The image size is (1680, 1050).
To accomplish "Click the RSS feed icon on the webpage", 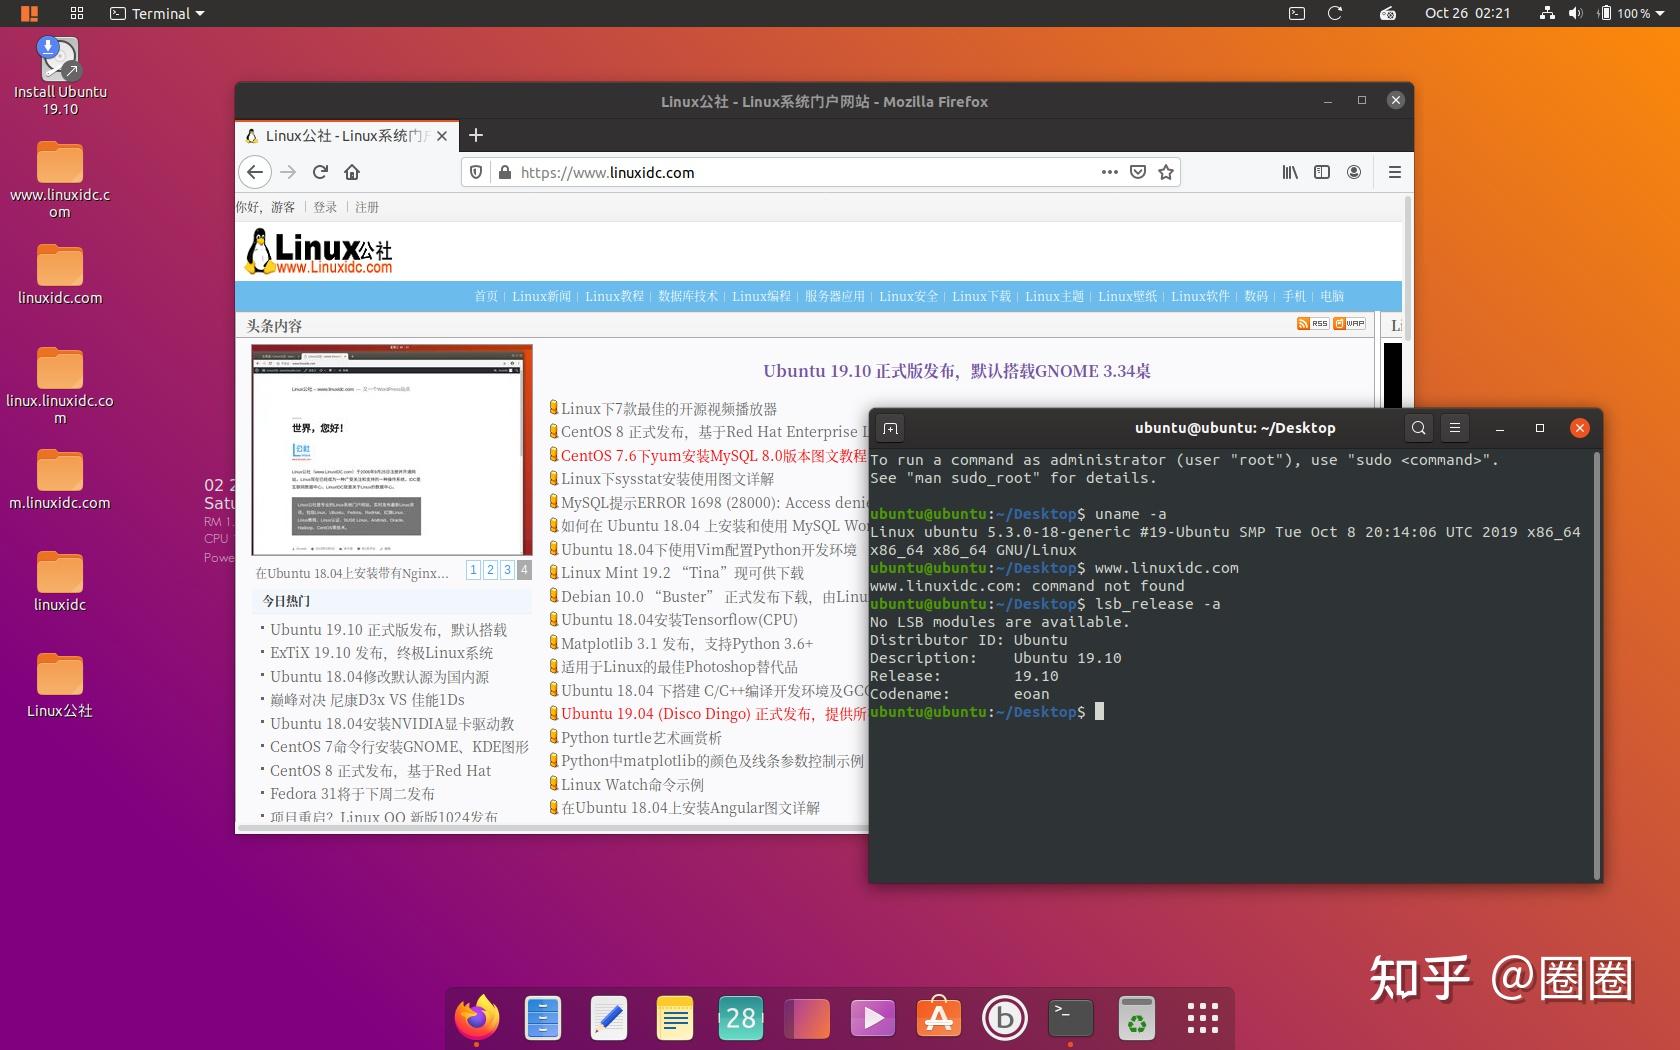I will click(1310, 323).
